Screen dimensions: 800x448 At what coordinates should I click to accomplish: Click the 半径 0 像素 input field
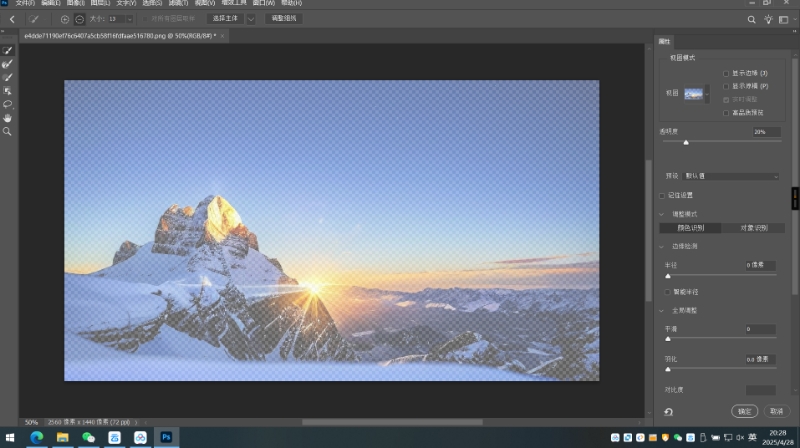pos(761,265)
